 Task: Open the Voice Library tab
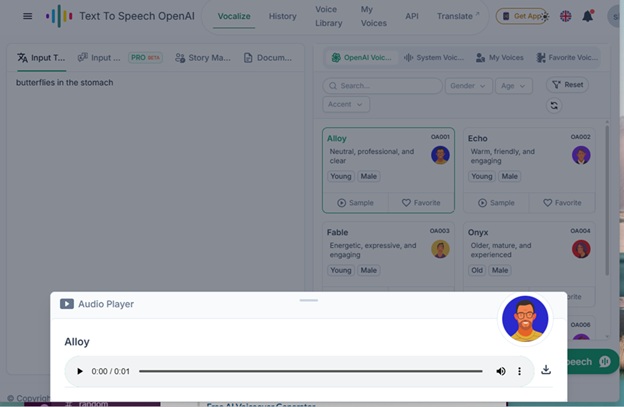(329, 16)
